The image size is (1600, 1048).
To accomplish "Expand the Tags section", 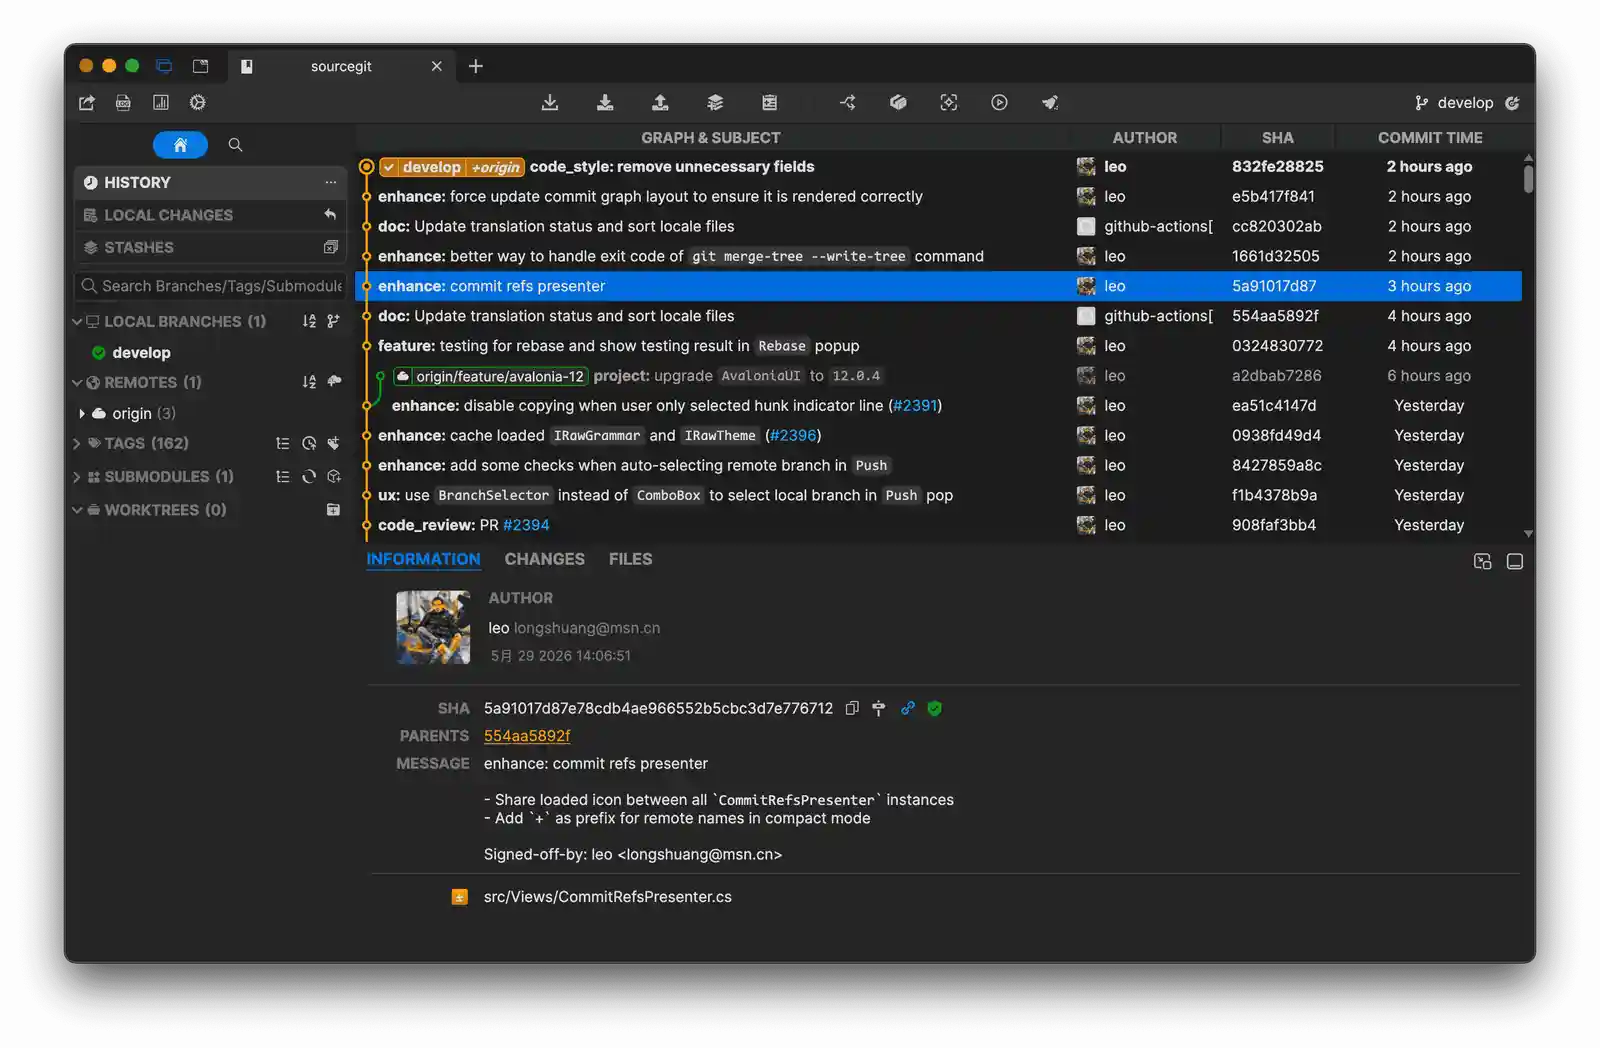I will point(77,443).
